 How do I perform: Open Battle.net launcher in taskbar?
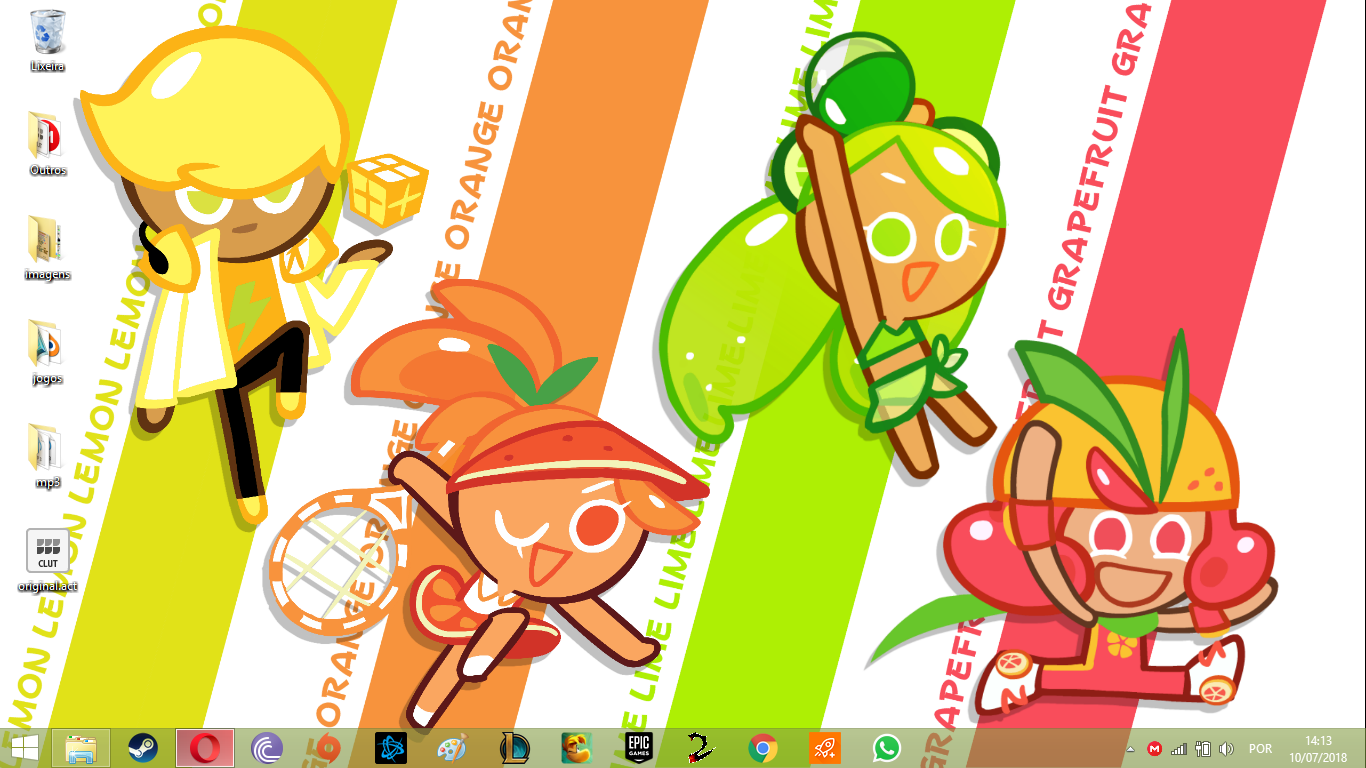391,748
